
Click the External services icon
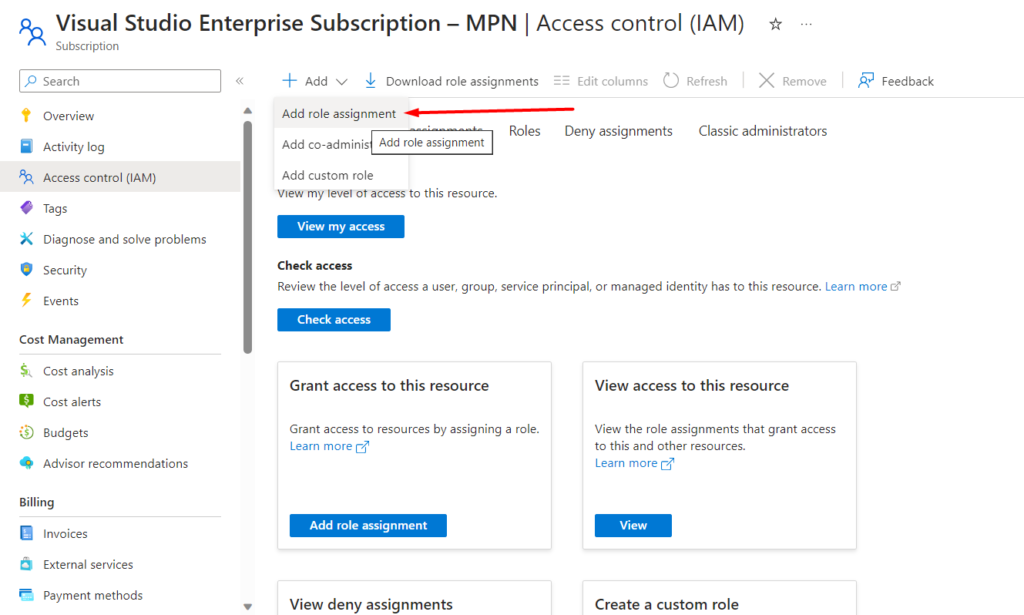point(26,564)
